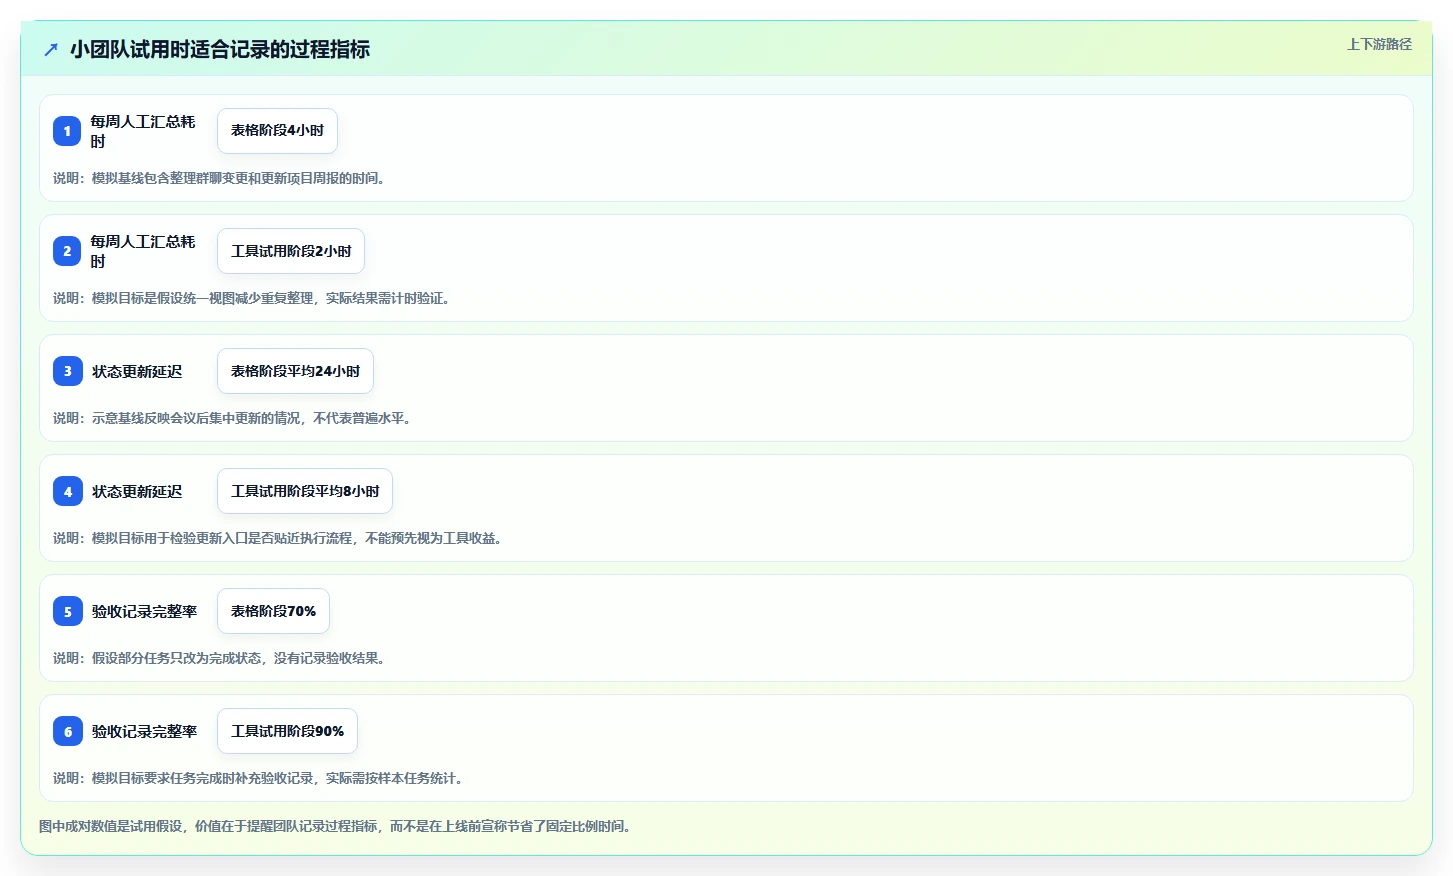This screenshot has height=876, width=1453.
Task: Click the 上下游路径 label in the header
Action: pos(1379,44)
